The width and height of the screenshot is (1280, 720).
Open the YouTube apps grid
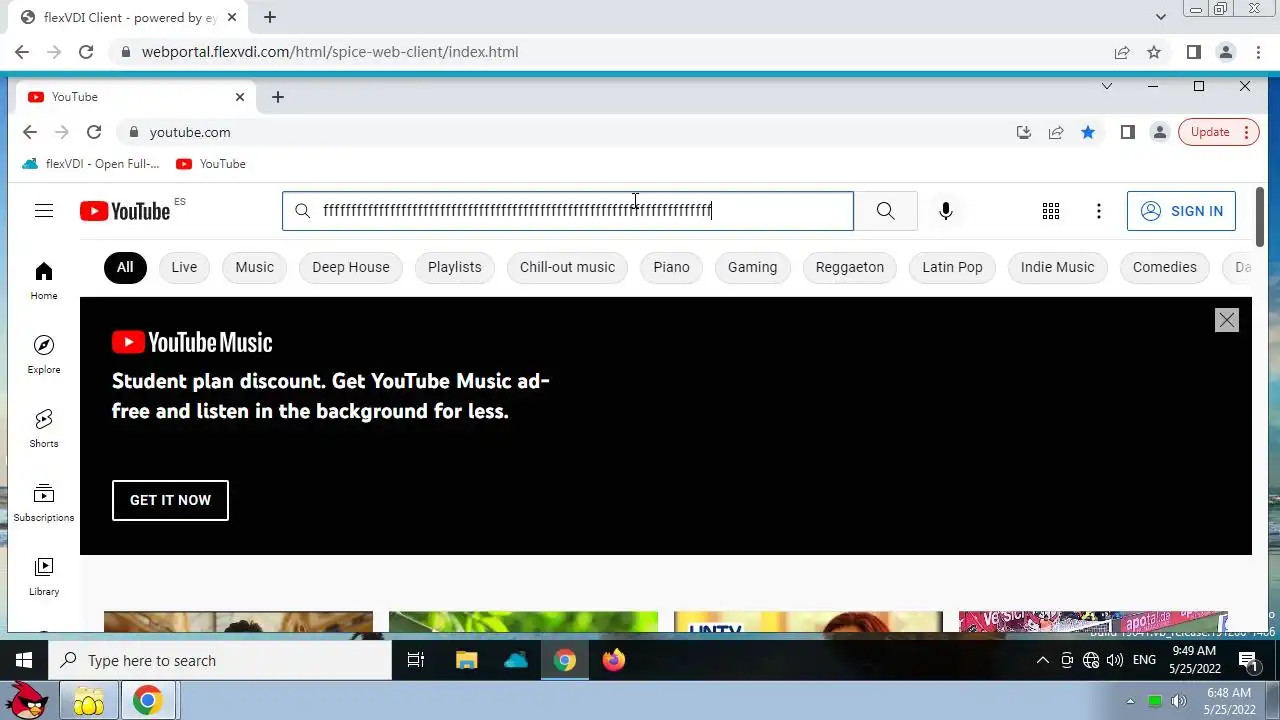pos(1050,211)
